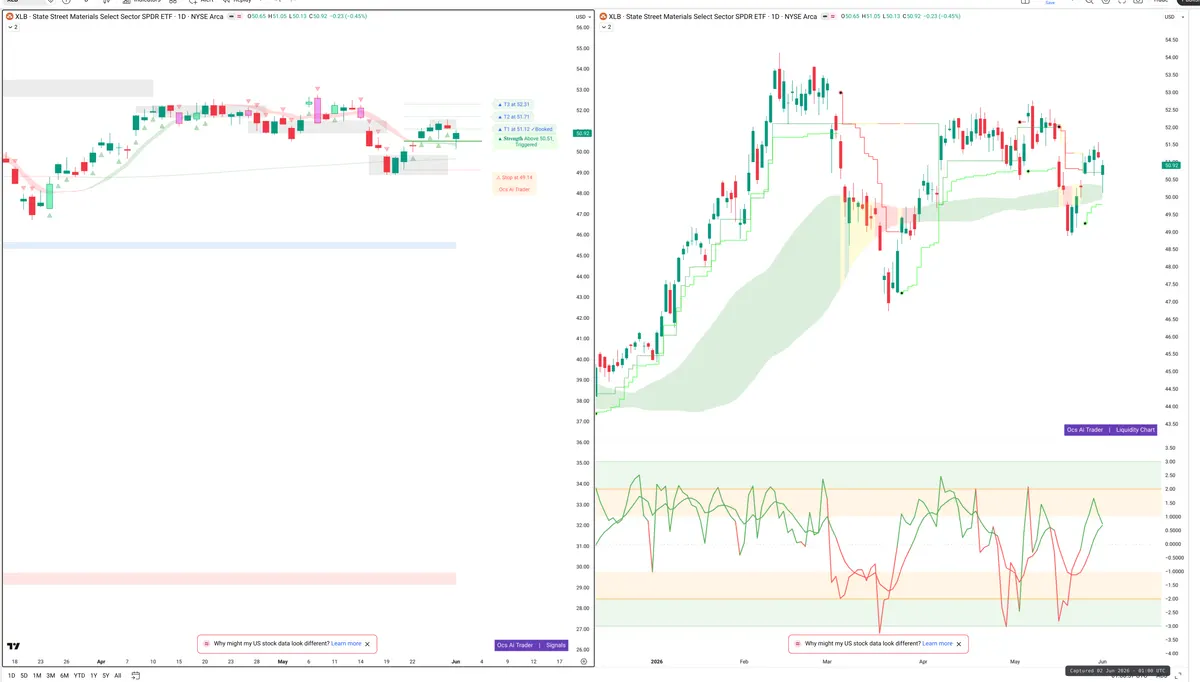Click Ocs Ai Trader Liquidity Chart badge
The image size is (1200, 682).
[1110, 430]
